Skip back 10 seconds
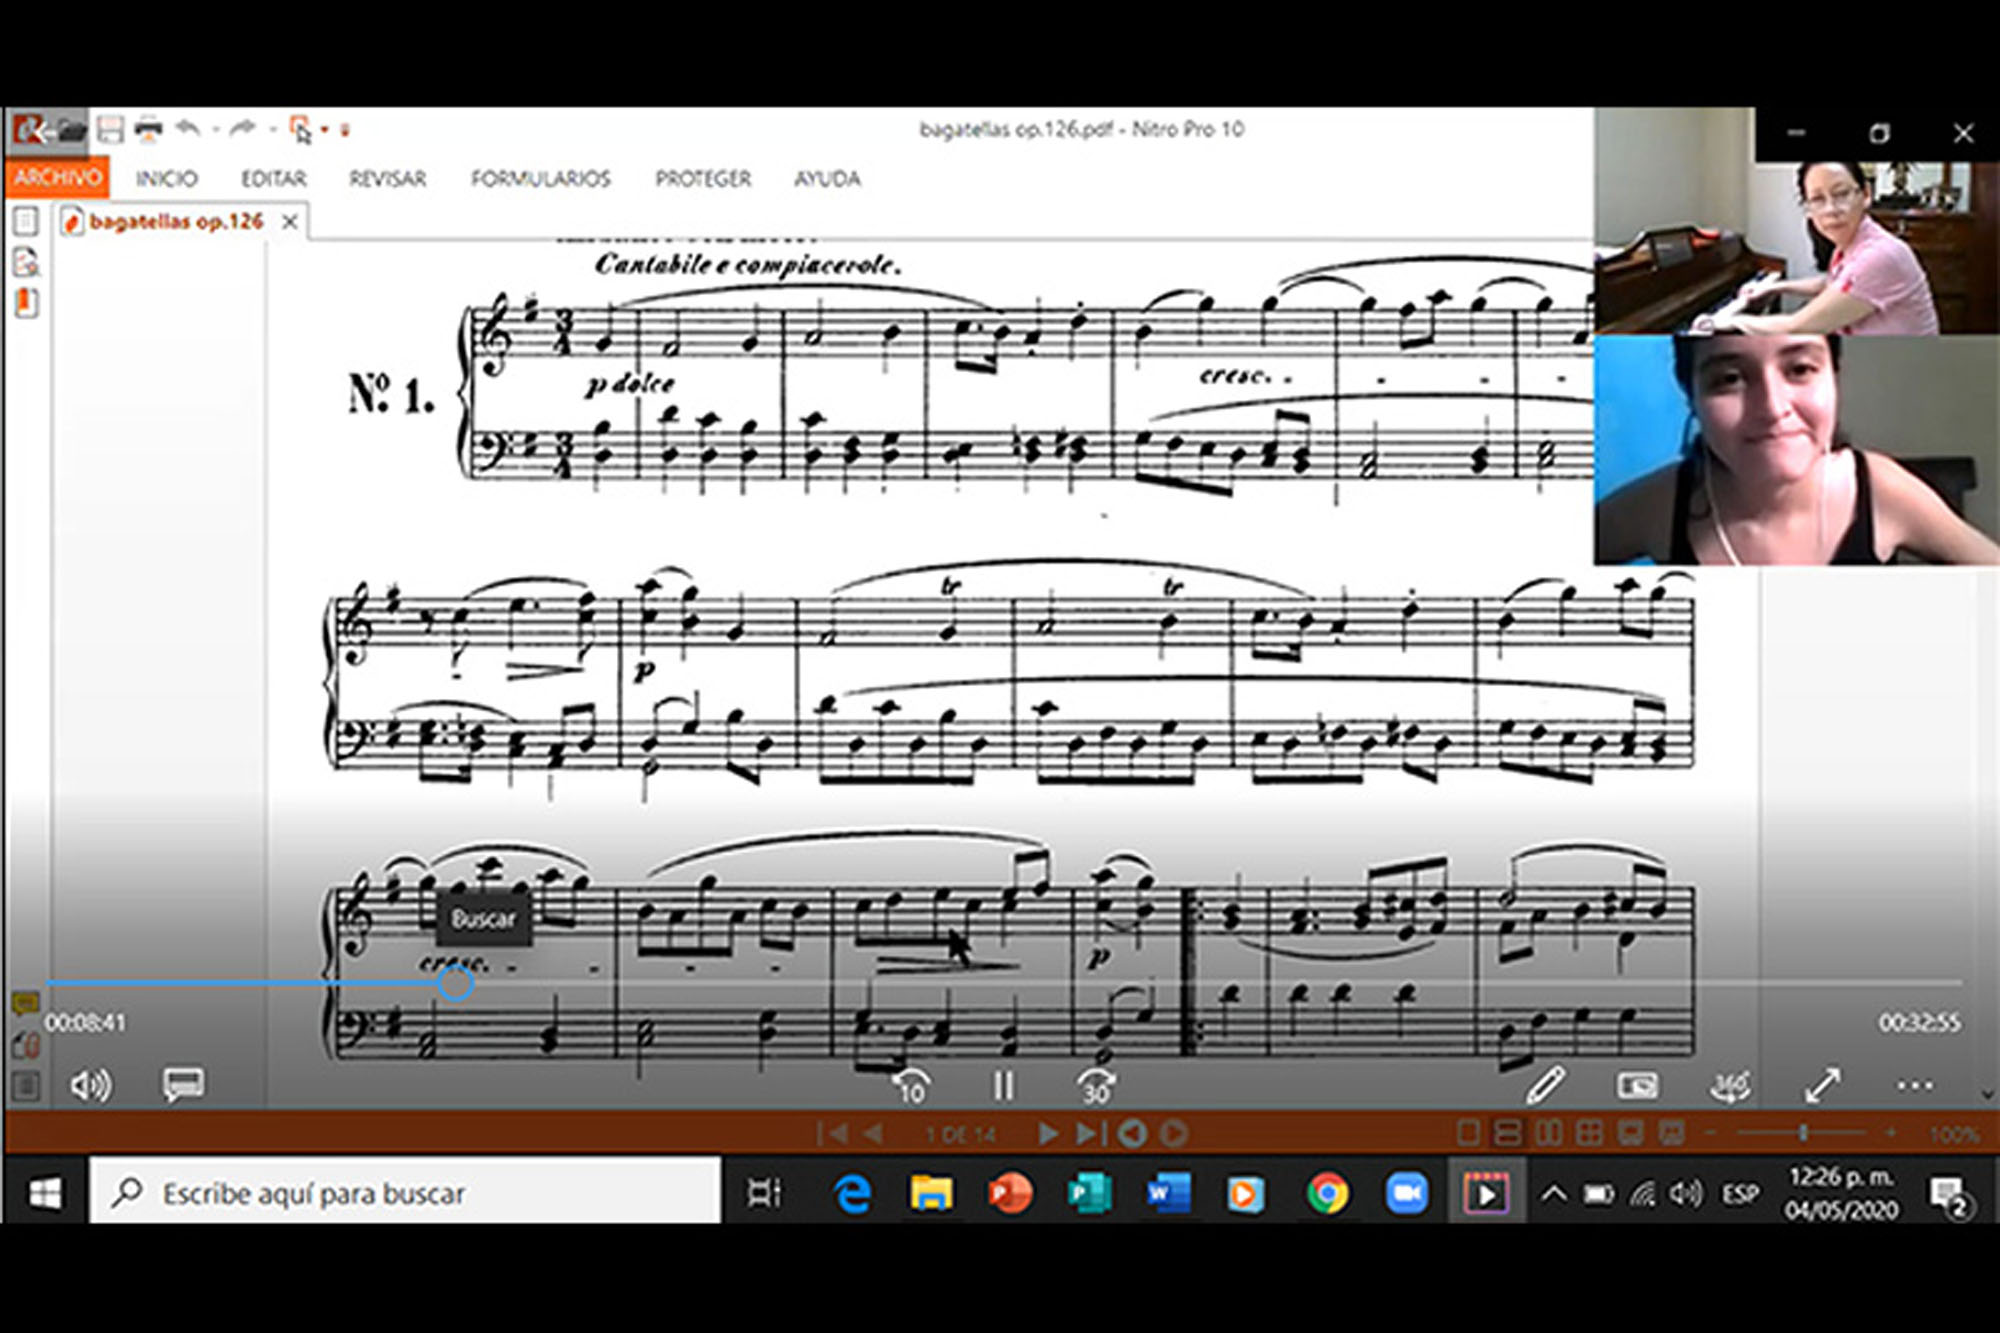The image size is (2000, 1333). click(911, 1086)
